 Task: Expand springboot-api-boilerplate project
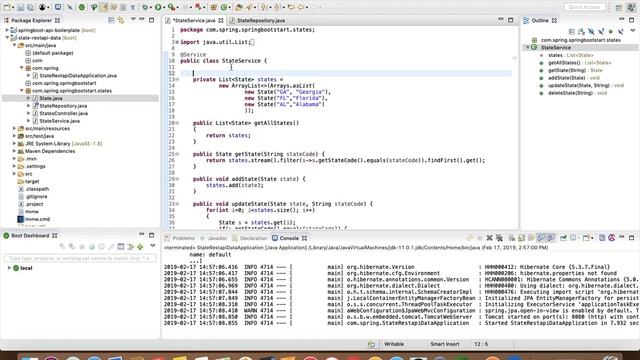pos(7,30)
